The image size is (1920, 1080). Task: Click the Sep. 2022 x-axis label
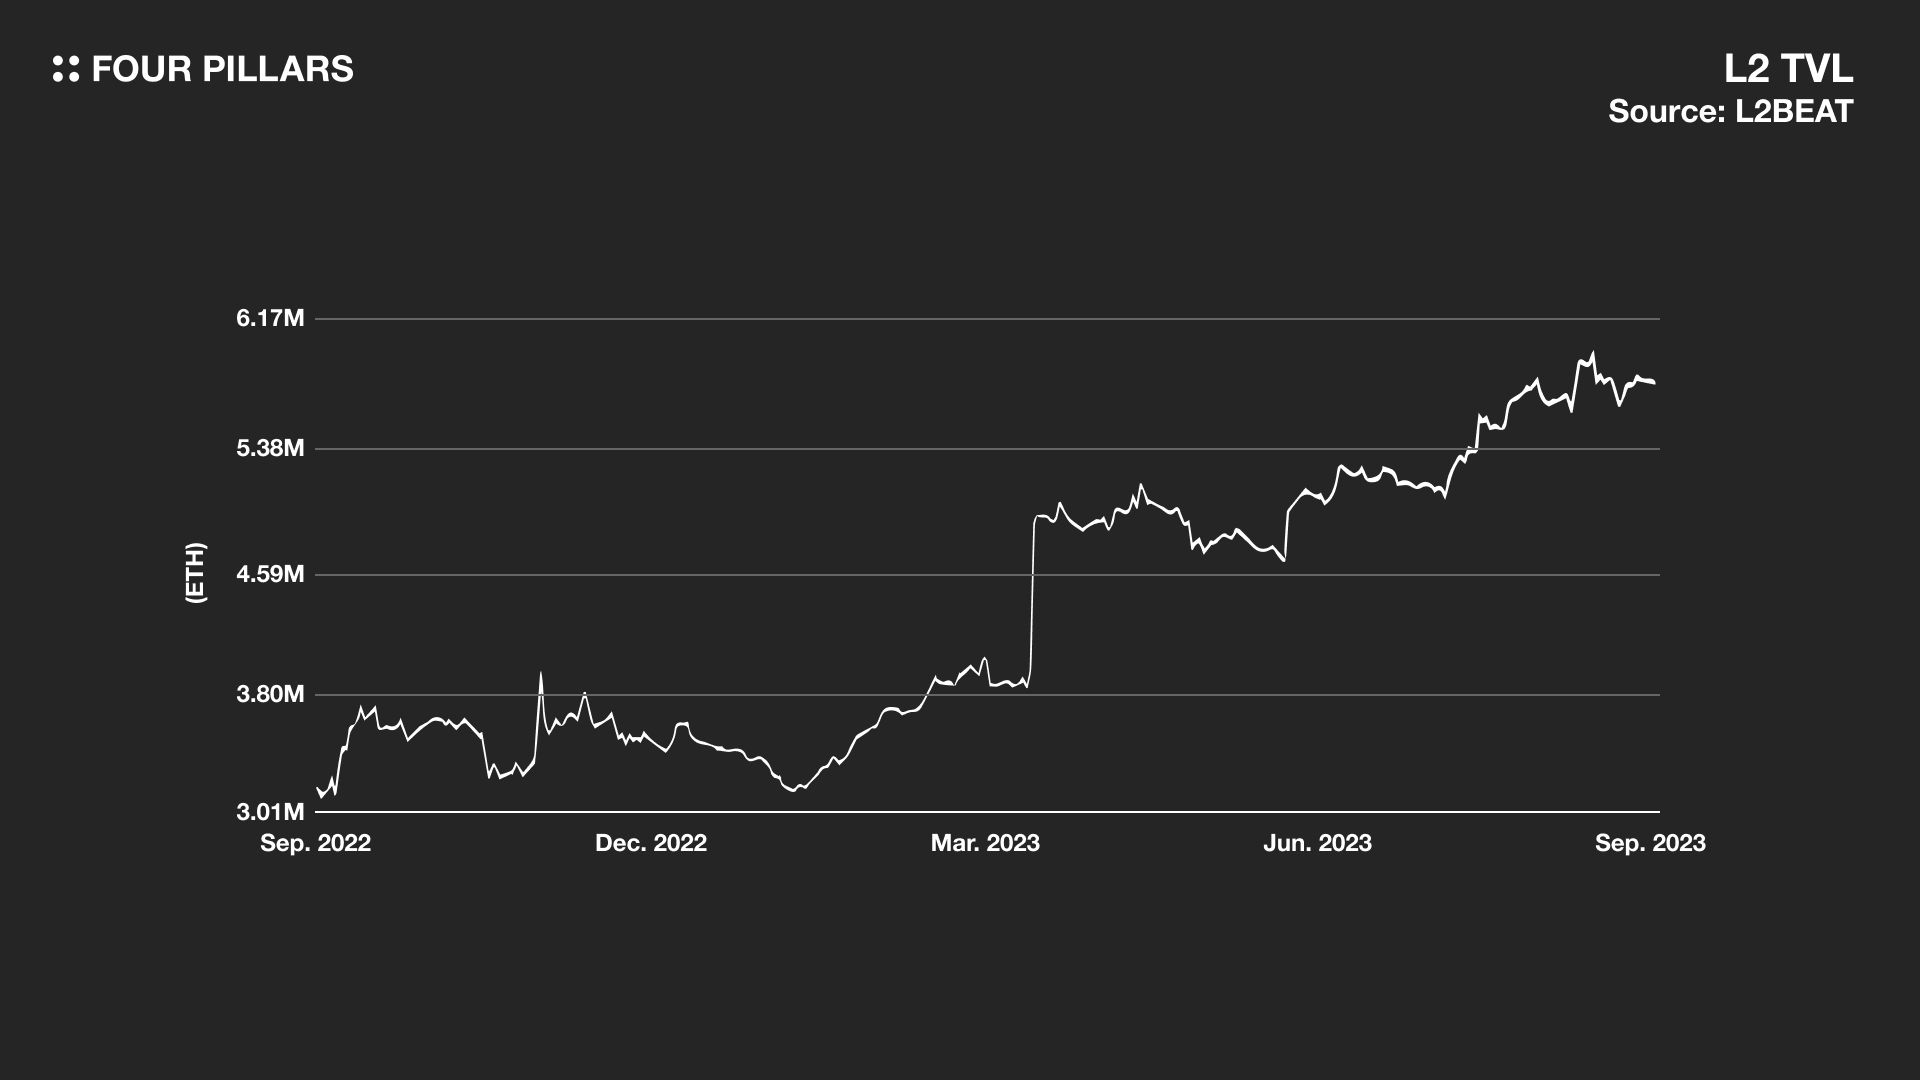coord(315,843)
